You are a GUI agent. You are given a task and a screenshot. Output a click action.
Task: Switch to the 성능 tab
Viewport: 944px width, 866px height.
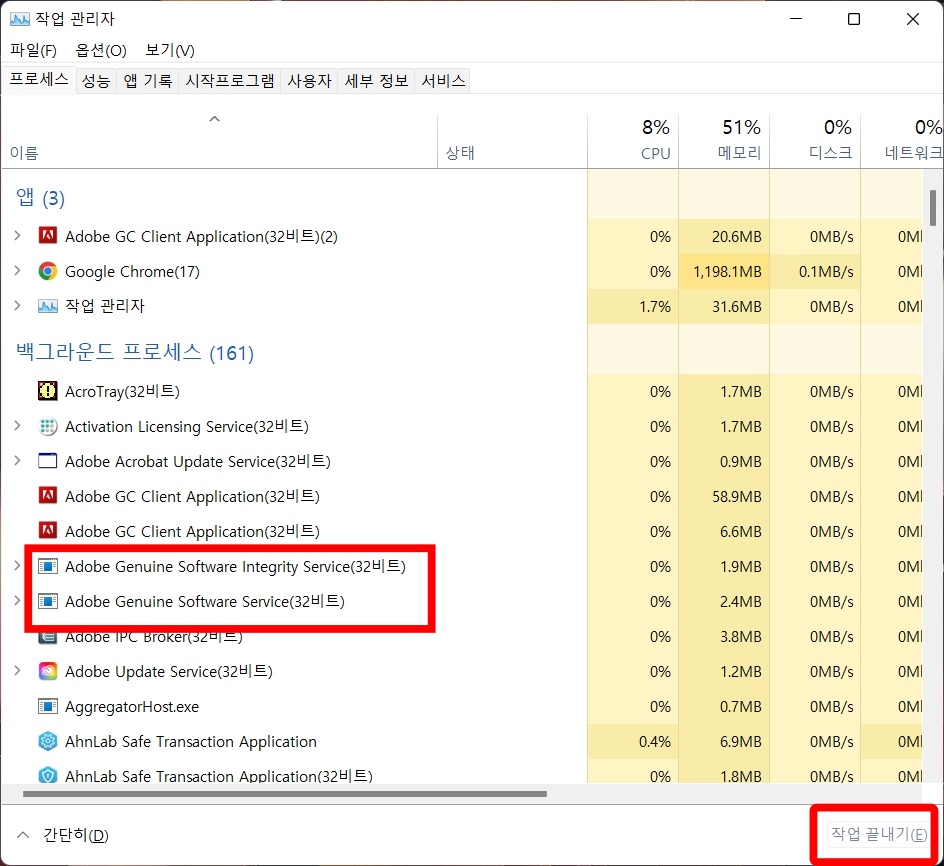click(96, 81)
